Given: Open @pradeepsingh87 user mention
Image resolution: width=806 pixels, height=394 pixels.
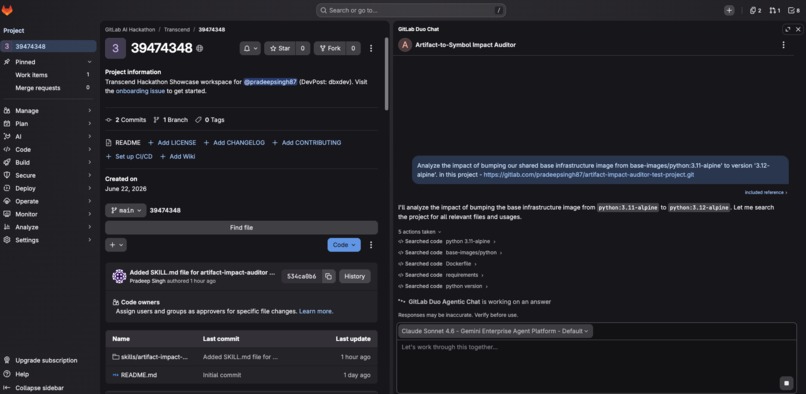Looking at the screenshot, I should (270, 82).
